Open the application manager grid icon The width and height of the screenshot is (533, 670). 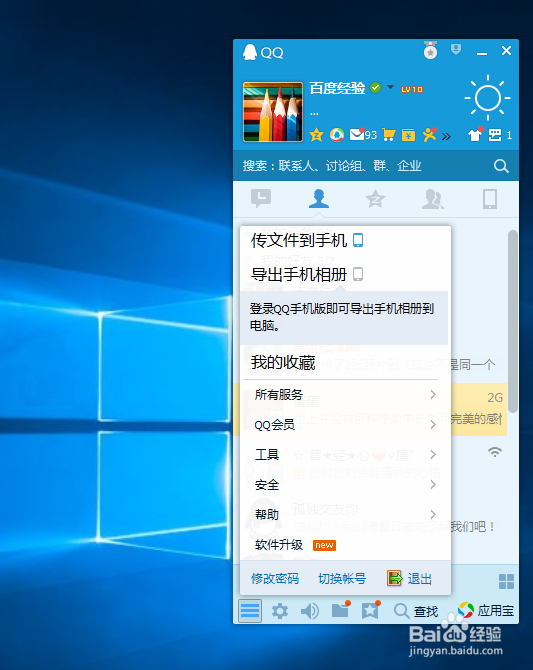506,581
